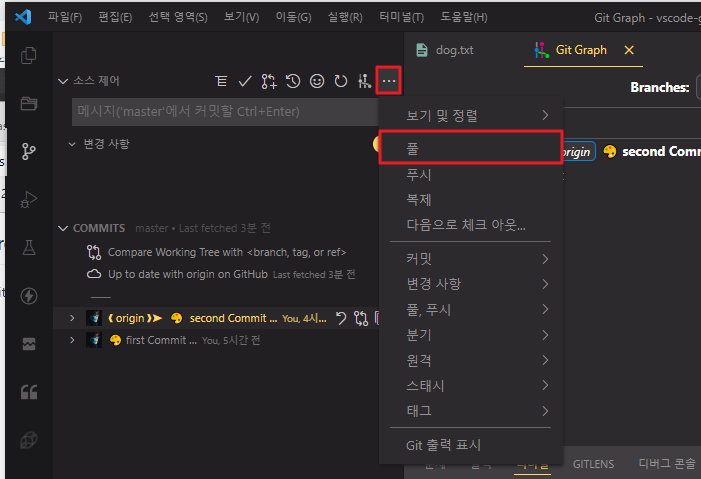Select 풀 from the context menu
The width and height of the screenshot is (701, 479).
tap(471, 148)
